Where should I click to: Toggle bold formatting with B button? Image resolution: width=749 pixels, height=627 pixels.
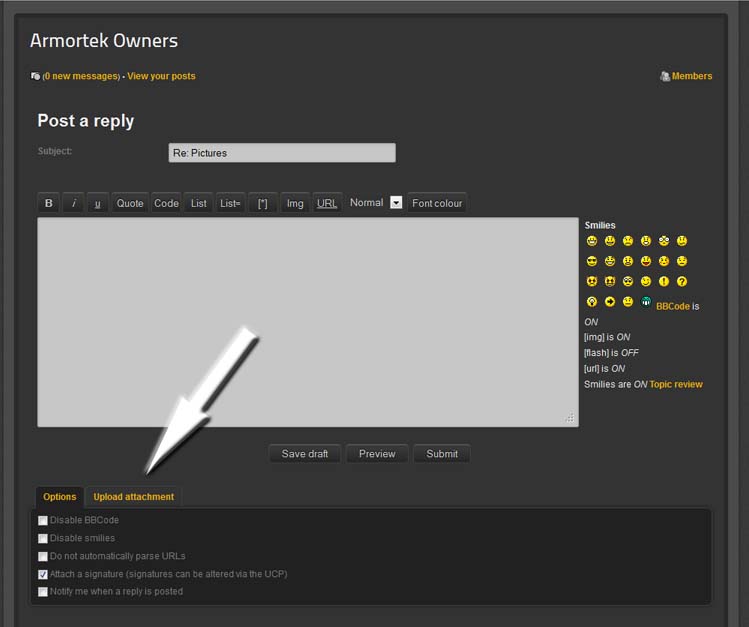[x=49, y=203]
